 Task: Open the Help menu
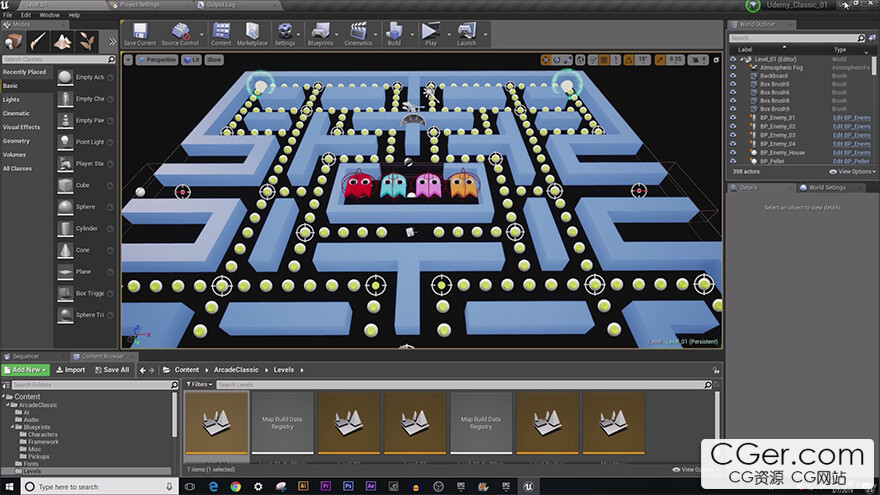coord(74,15)
